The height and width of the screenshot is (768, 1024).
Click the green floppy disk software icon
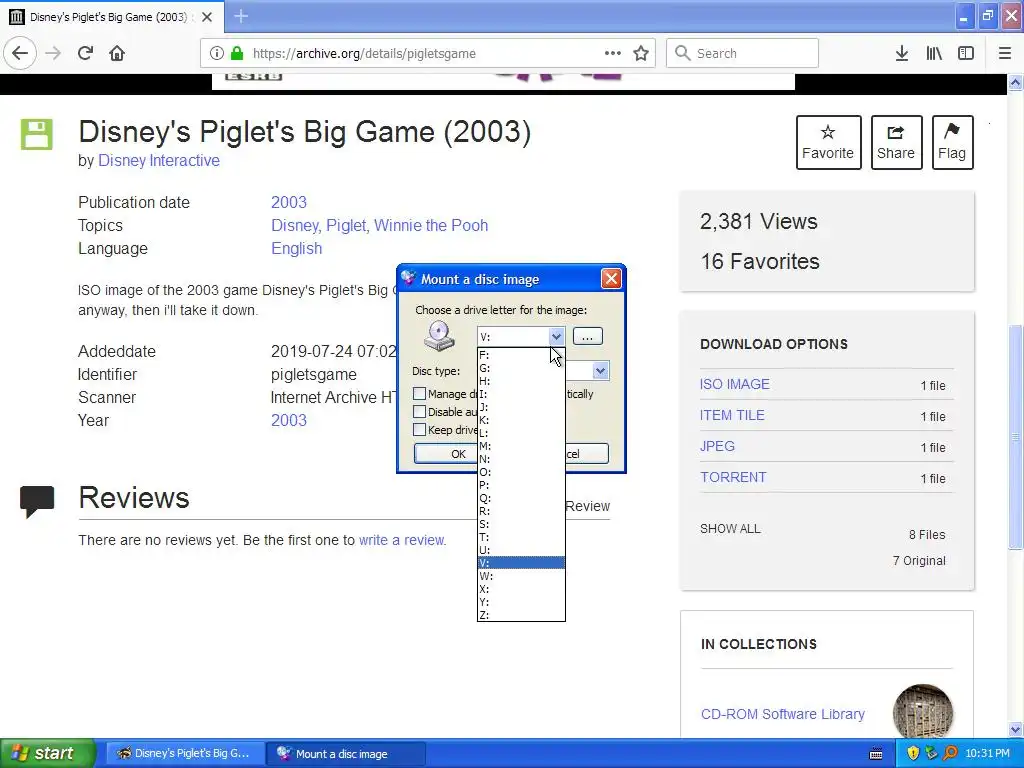37,135
